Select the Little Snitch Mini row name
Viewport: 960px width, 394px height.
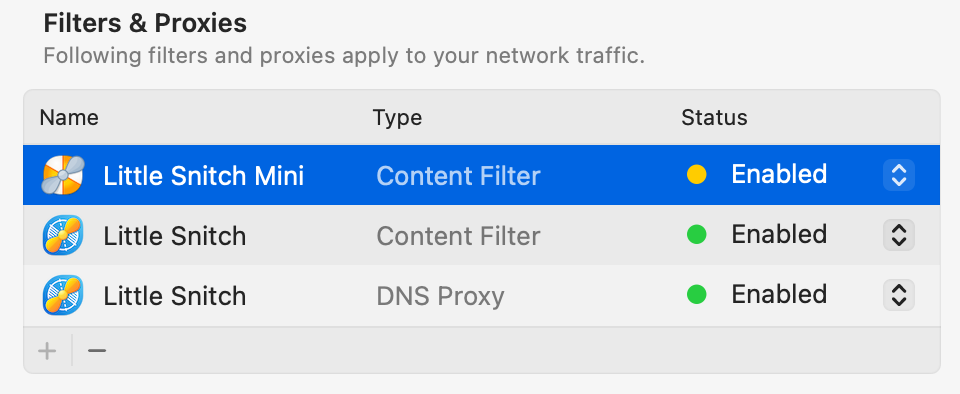(x=203, y=176)
